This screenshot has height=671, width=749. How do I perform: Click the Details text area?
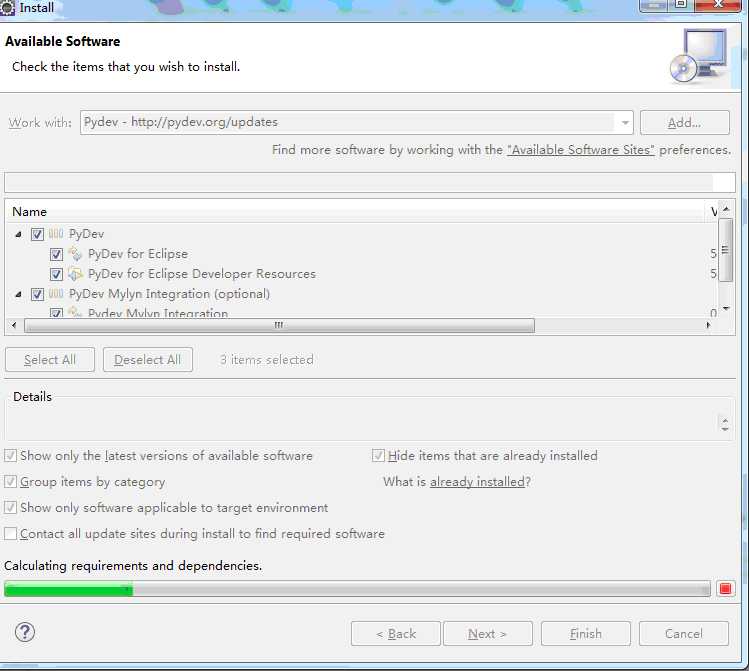click(361, 423)
